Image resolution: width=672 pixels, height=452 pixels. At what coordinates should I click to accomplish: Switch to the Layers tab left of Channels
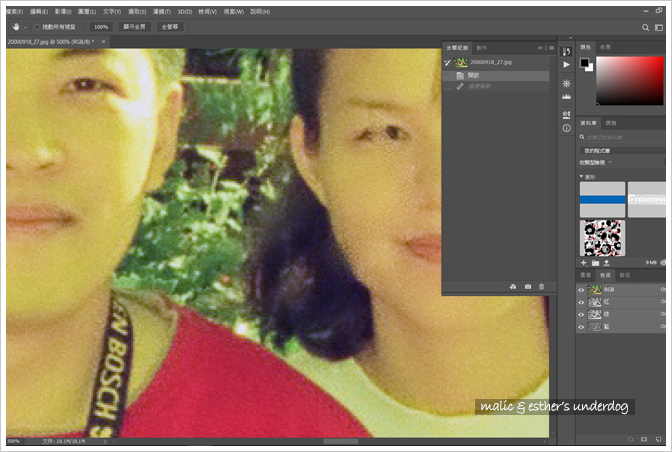585,275
